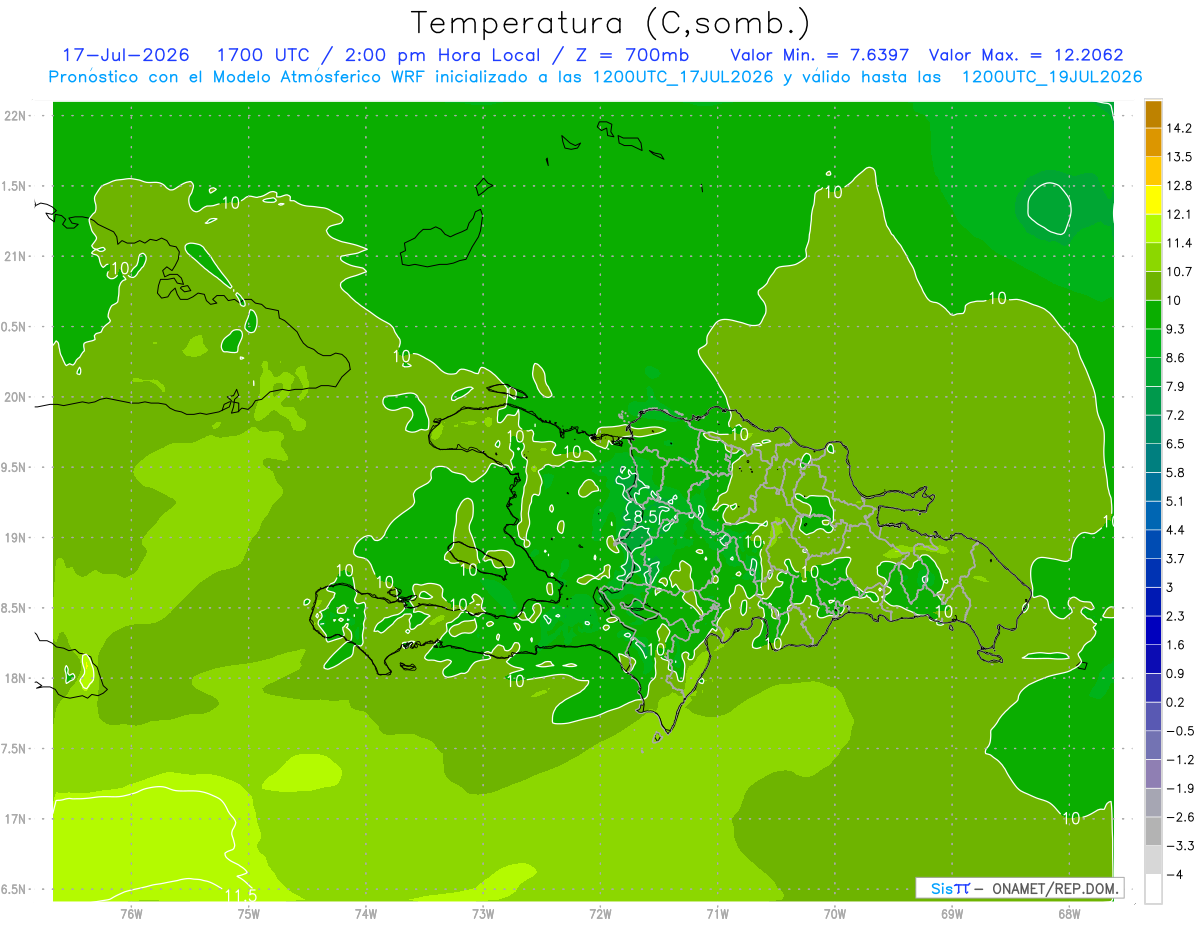
Task: Click the legend value '9.3'
Action: [x=1176, y=329]
